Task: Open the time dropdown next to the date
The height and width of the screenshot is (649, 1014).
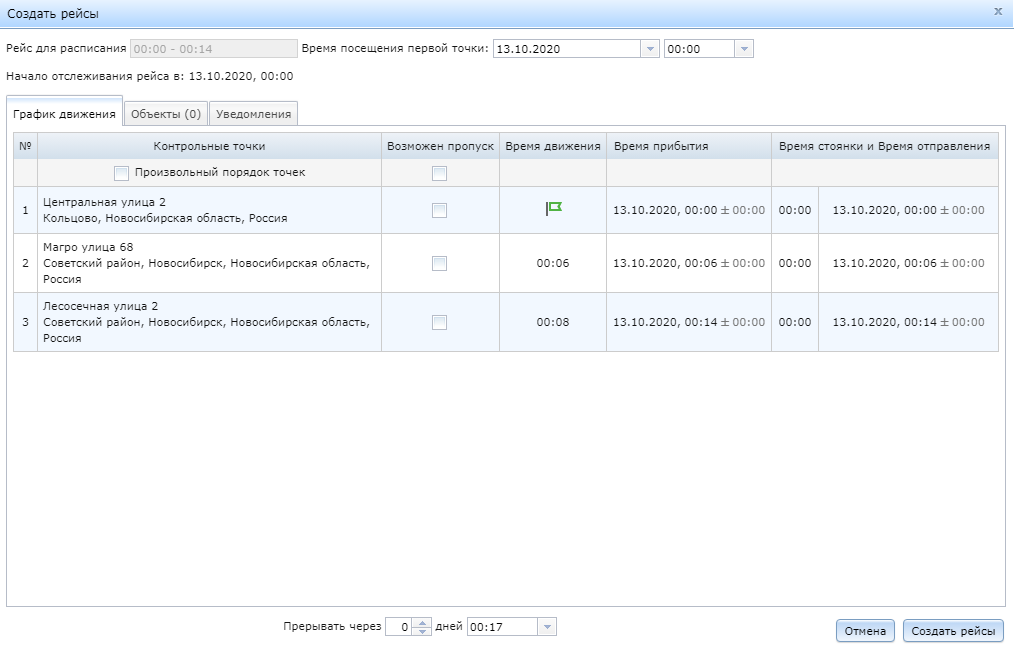Action: (743, 47)
